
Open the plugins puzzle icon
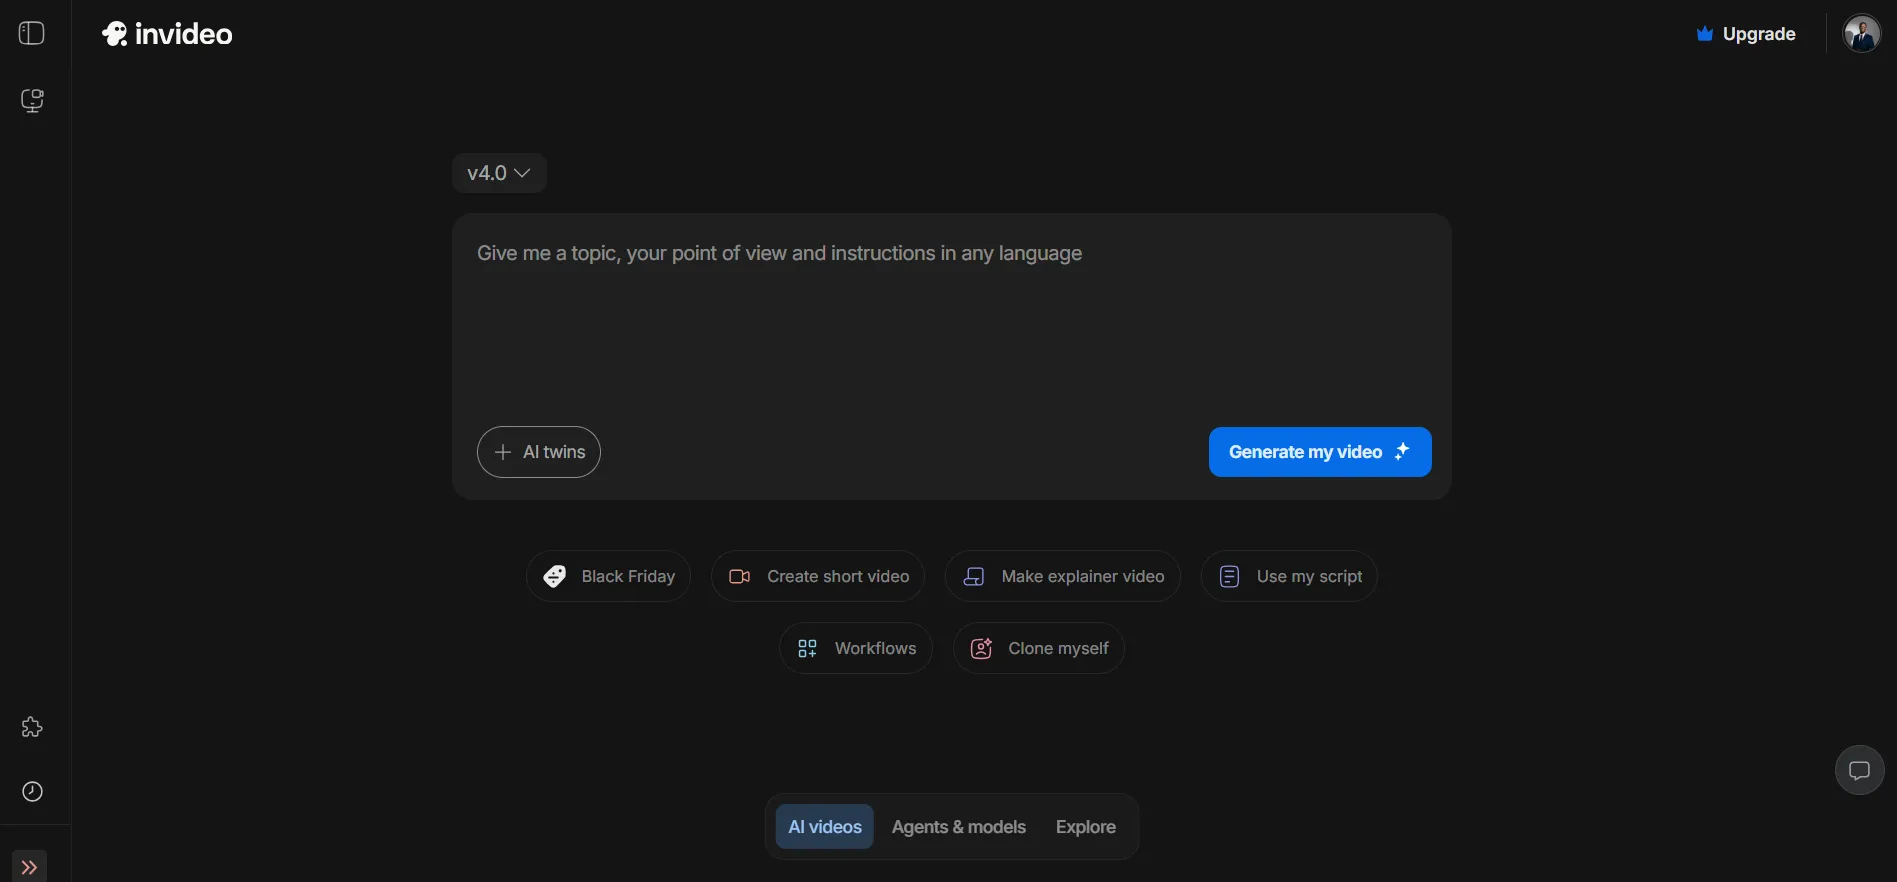tap(32, 727)
